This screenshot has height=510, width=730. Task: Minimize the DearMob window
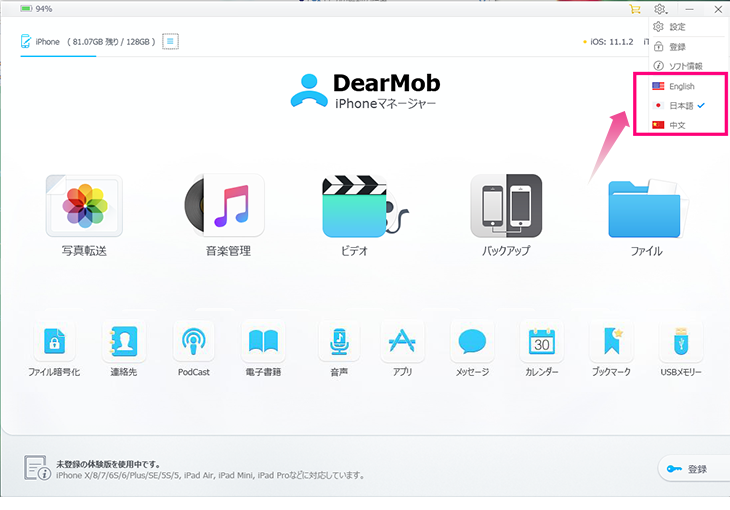[689, 9]
